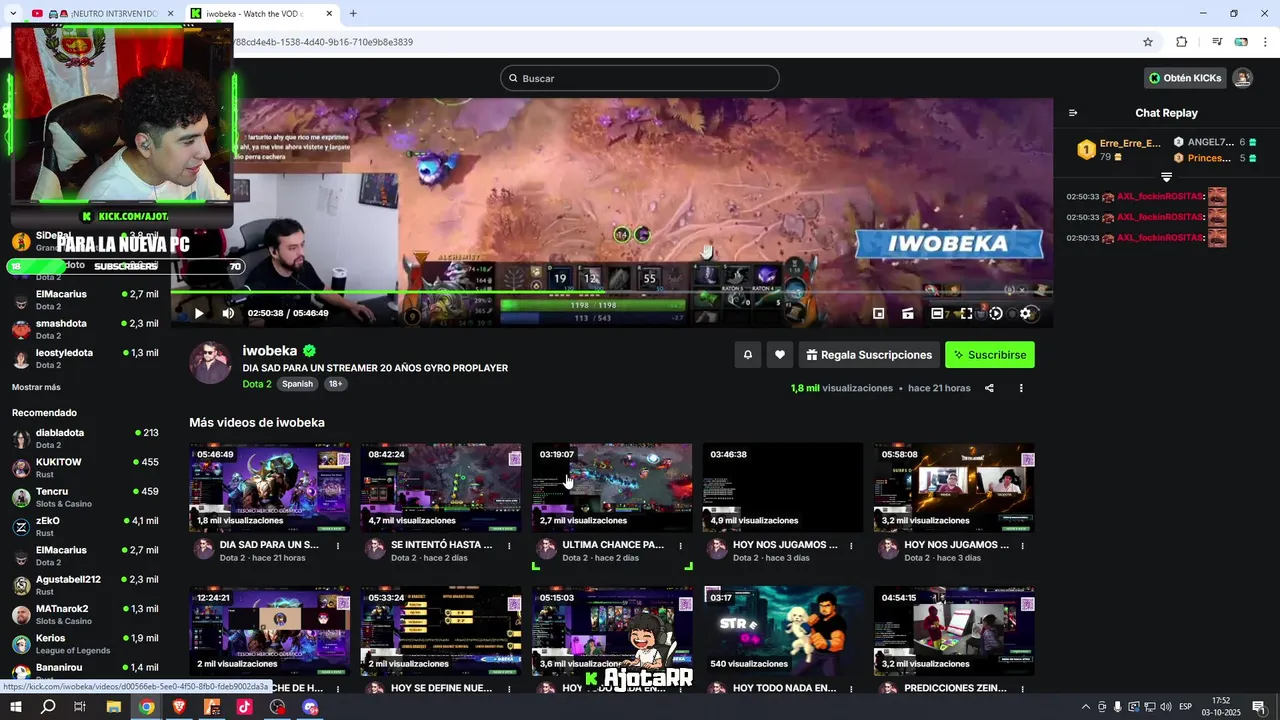Open Brave browser from taskbar
Image resolution: width=1280 pixels, height=720 pixels.
179,707
